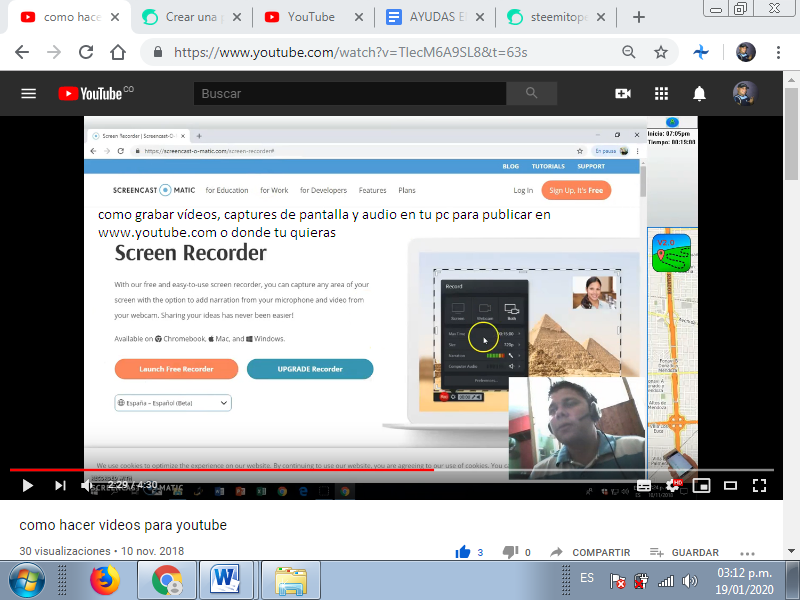This screenshot has height=600, width=800.
Task: Click GUARDAR to save the video
Action: (x=684, y=552)
